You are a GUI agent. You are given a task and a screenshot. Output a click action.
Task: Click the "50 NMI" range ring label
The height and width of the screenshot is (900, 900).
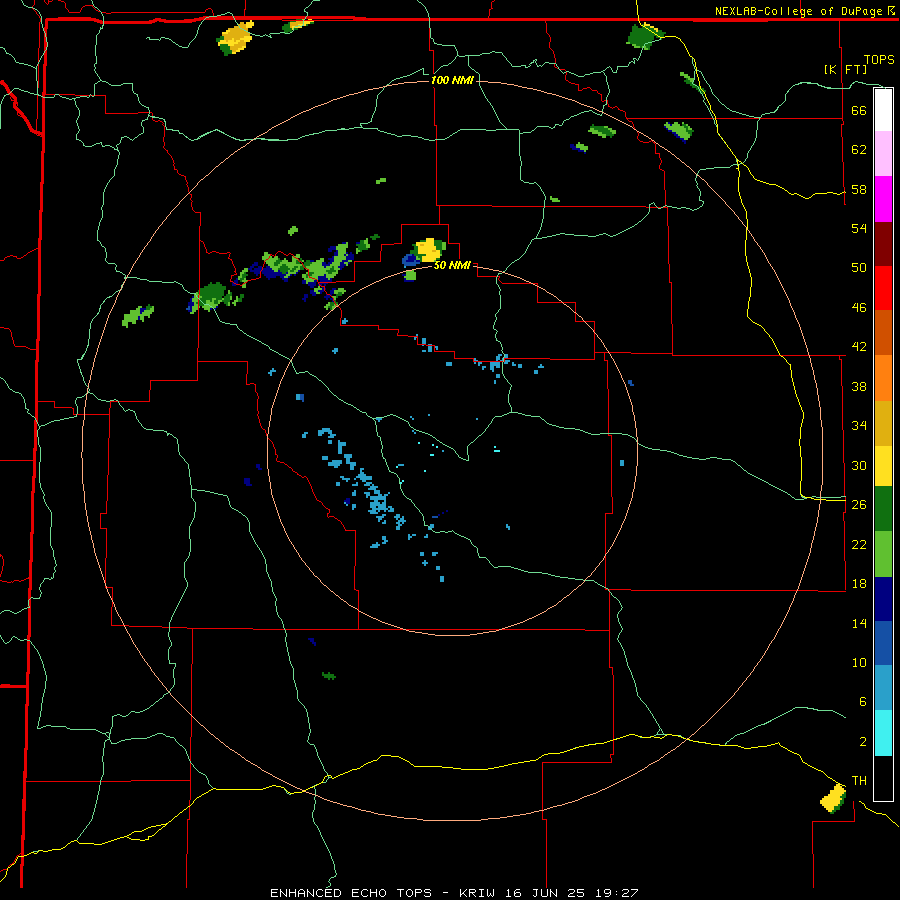coord(452,265)
